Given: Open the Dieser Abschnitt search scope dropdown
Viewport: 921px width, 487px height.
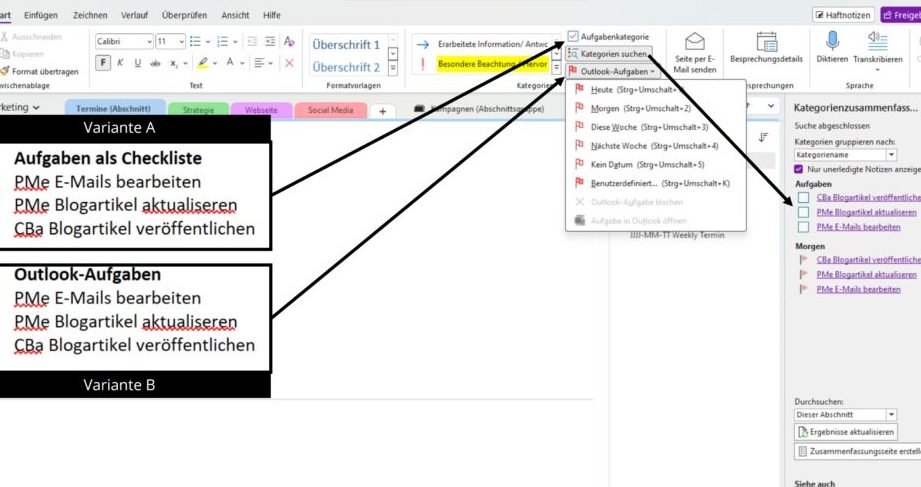Looking at the screenshot, I should pos(845,415).
